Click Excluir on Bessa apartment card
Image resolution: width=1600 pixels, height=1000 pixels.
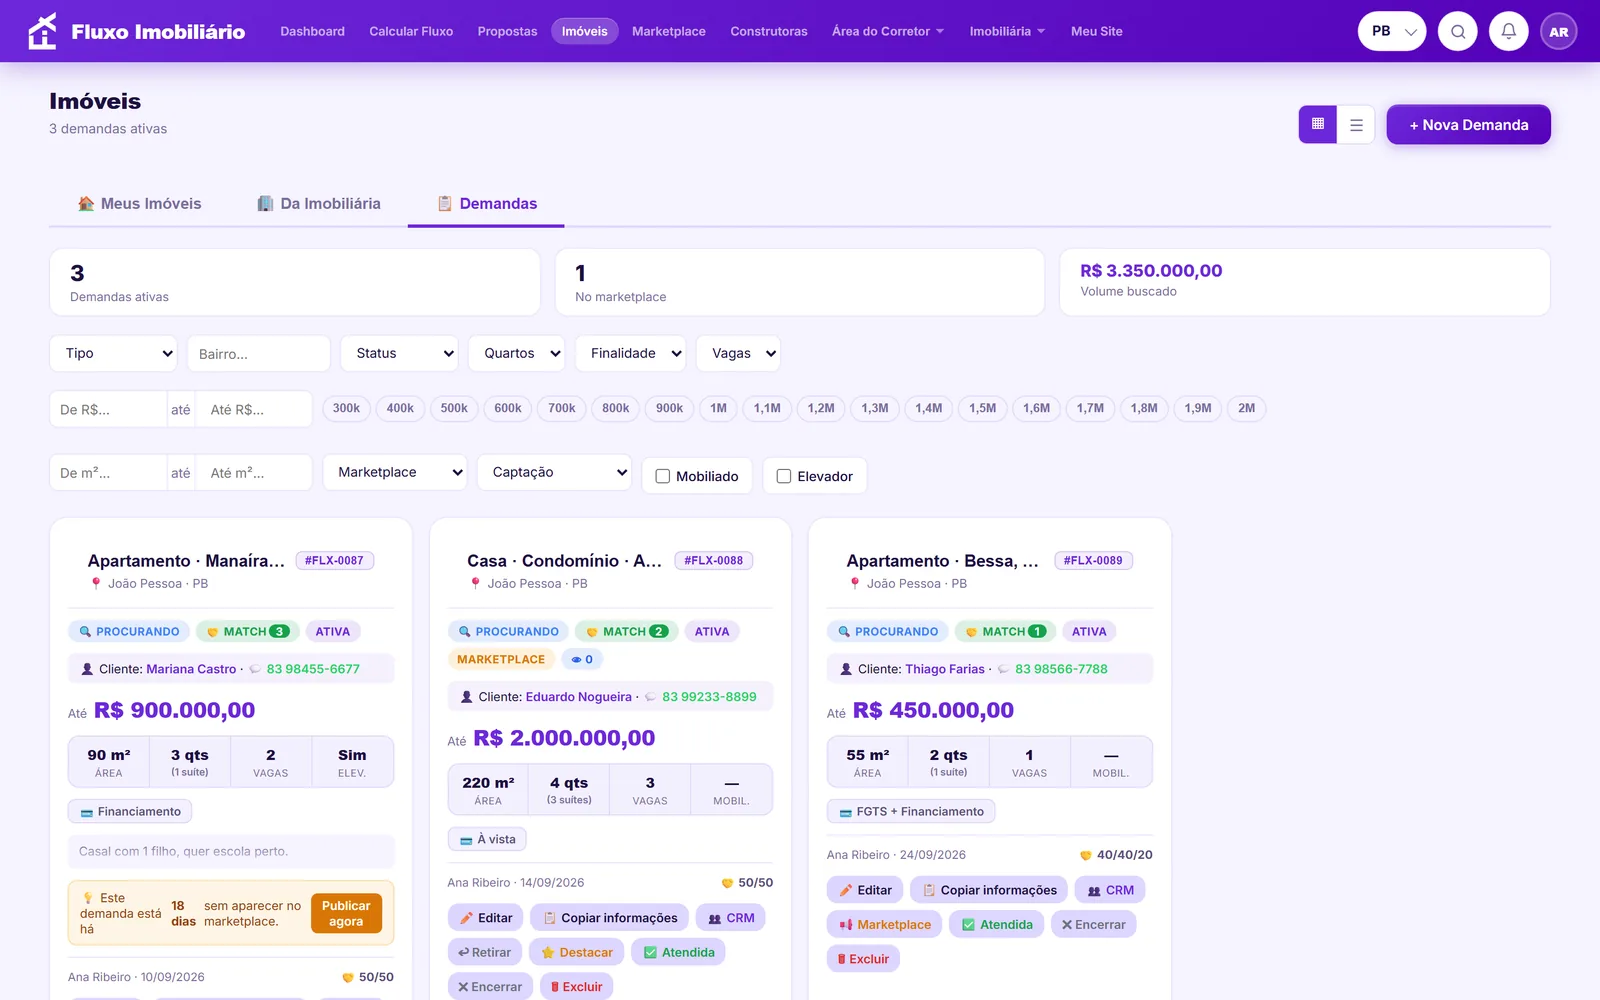(x=864, y=958)
